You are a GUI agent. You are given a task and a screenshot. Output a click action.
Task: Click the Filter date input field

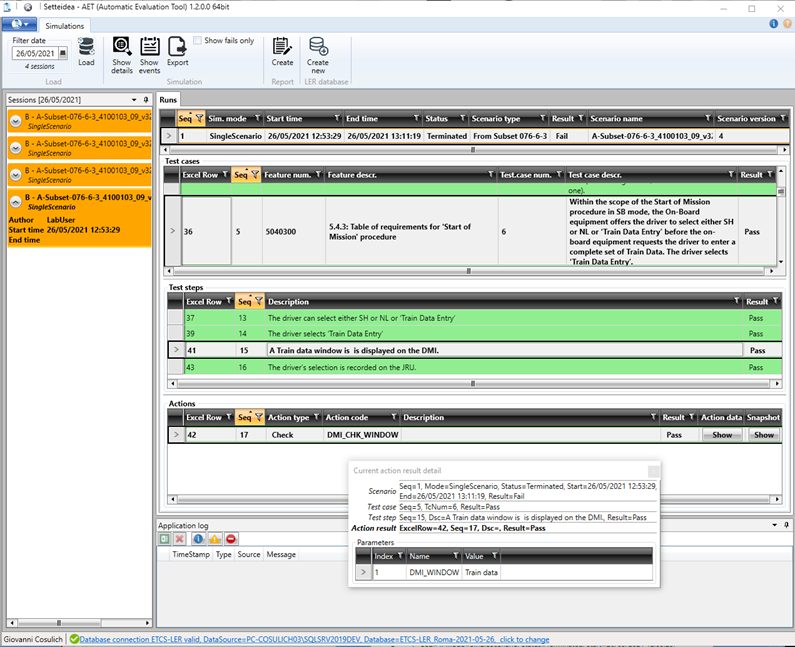tap(34, 53)
